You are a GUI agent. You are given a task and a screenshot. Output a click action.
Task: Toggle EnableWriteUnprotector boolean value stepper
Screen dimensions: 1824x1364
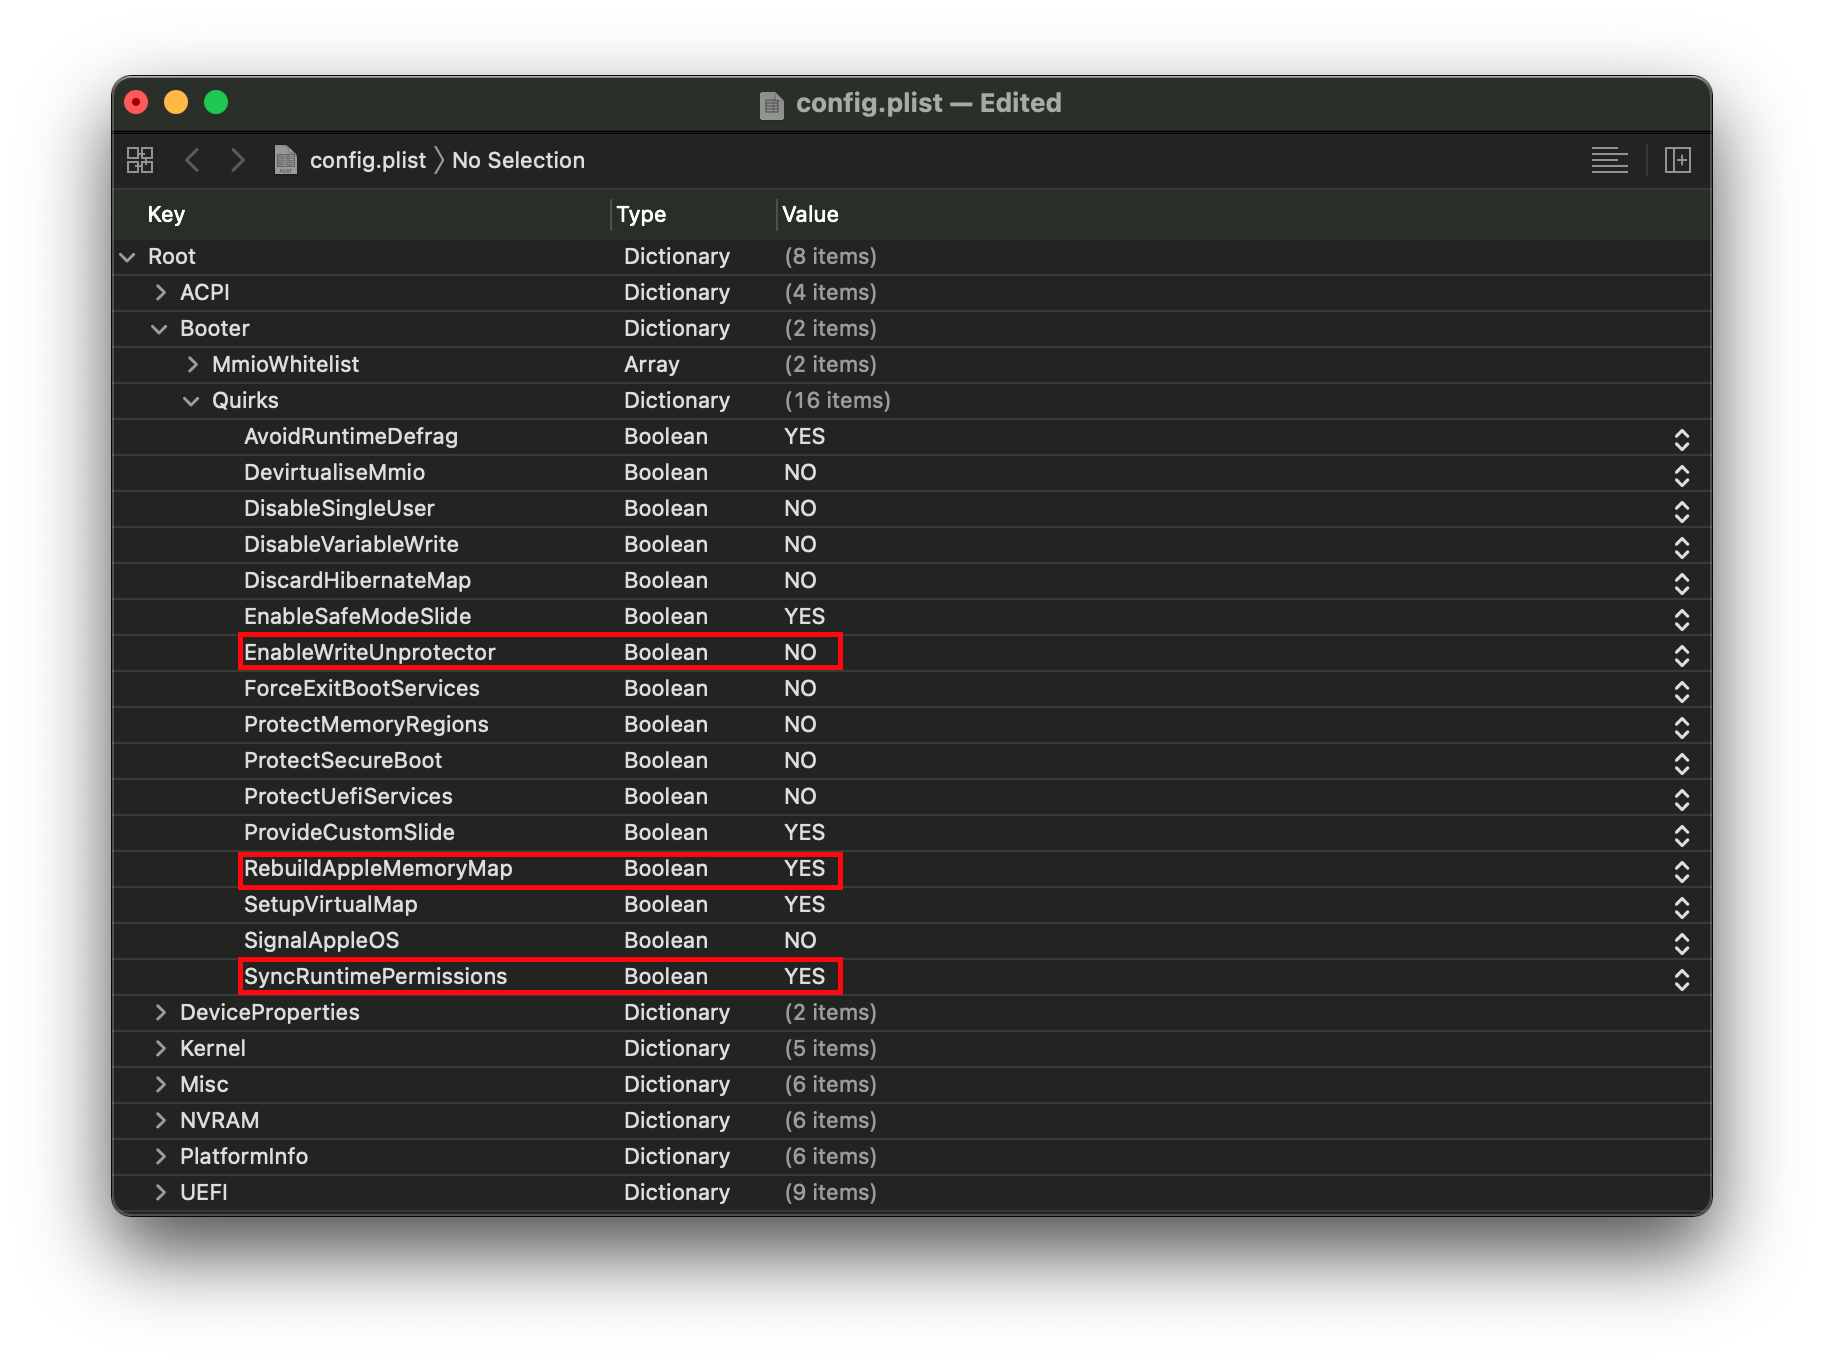[x=1681, y=654]
